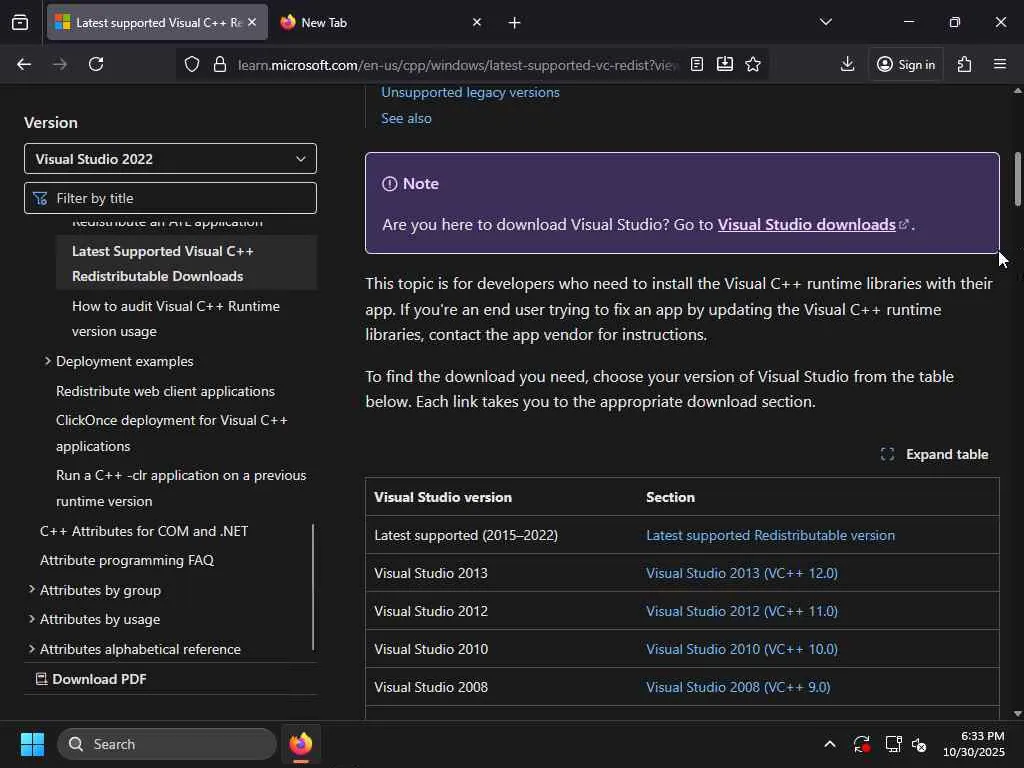Follow Unsupported legacy versions link
Screen dimensions: 1024x768
tap(470, 92)
